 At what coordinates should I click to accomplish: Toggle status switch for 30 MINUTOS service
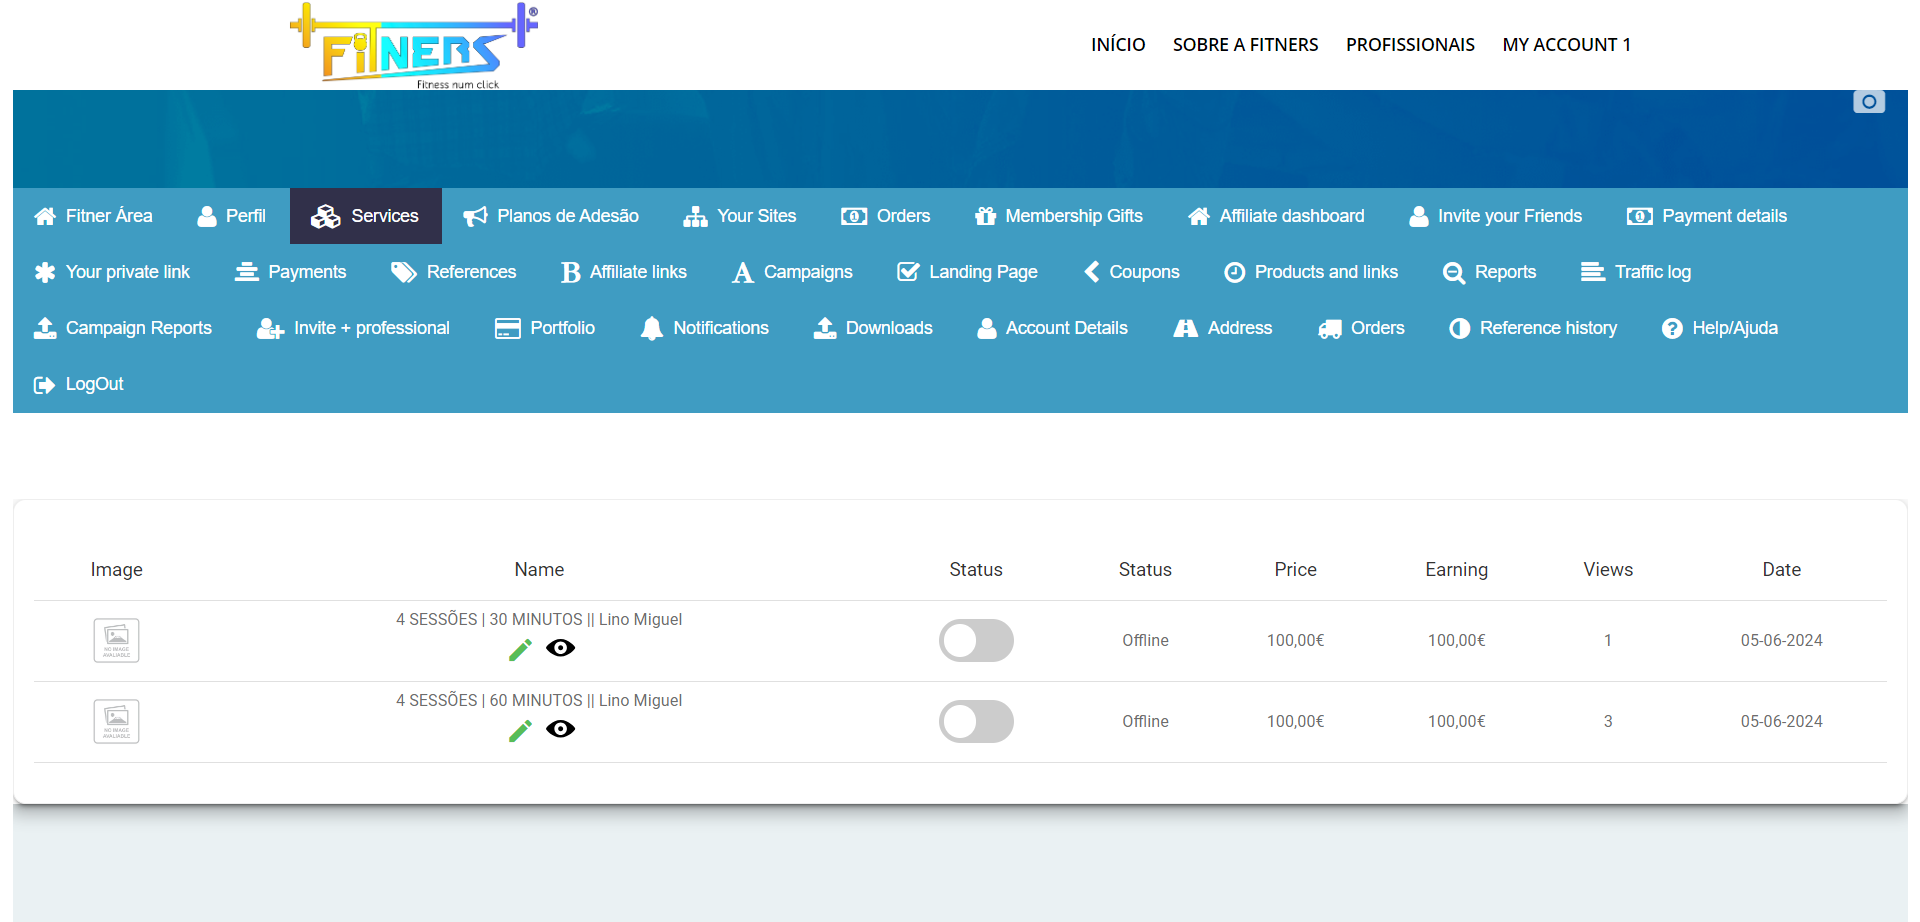click(976, 641)
